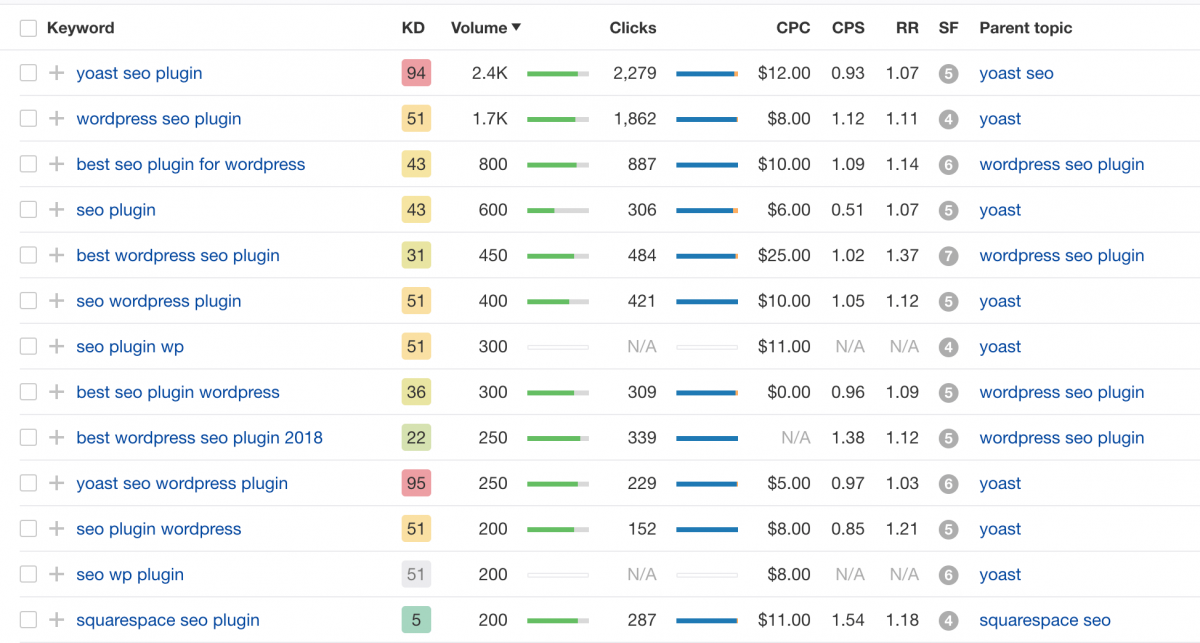Open SF badge 5 in 'seo wordpress plugin' row

tap(948, 302)
